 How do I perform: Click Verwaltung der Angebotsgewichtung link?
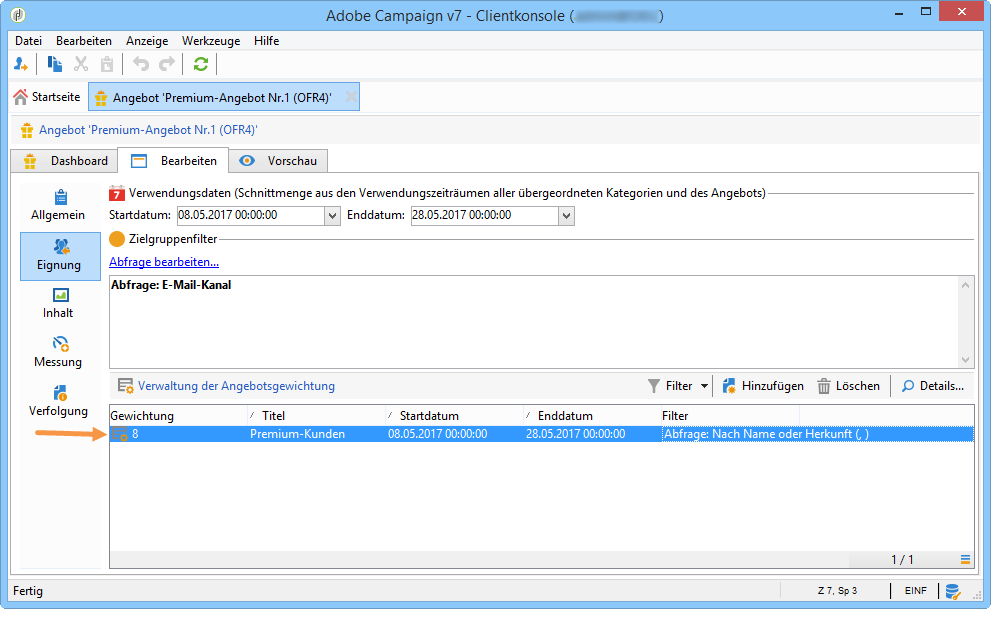pyautogui.click(x=236, y=386)
